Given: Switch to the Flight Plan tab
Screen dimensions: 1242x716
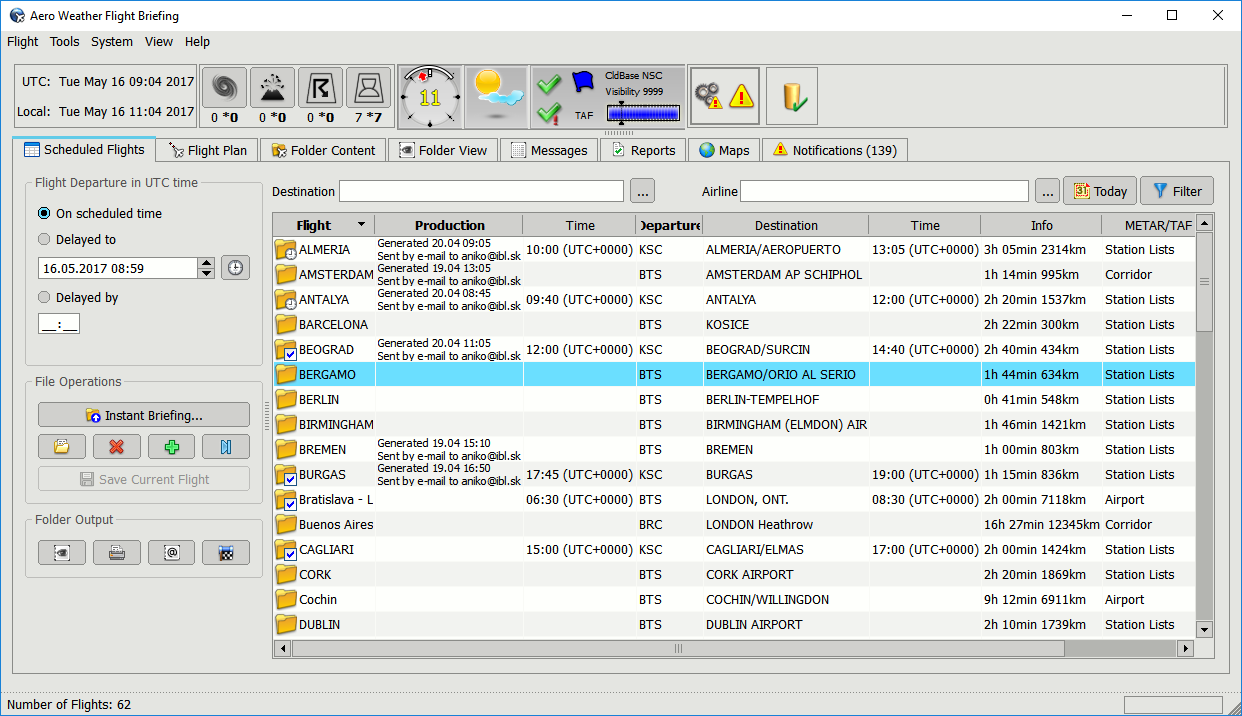Looking at the screenshot, I should point(208,151).
